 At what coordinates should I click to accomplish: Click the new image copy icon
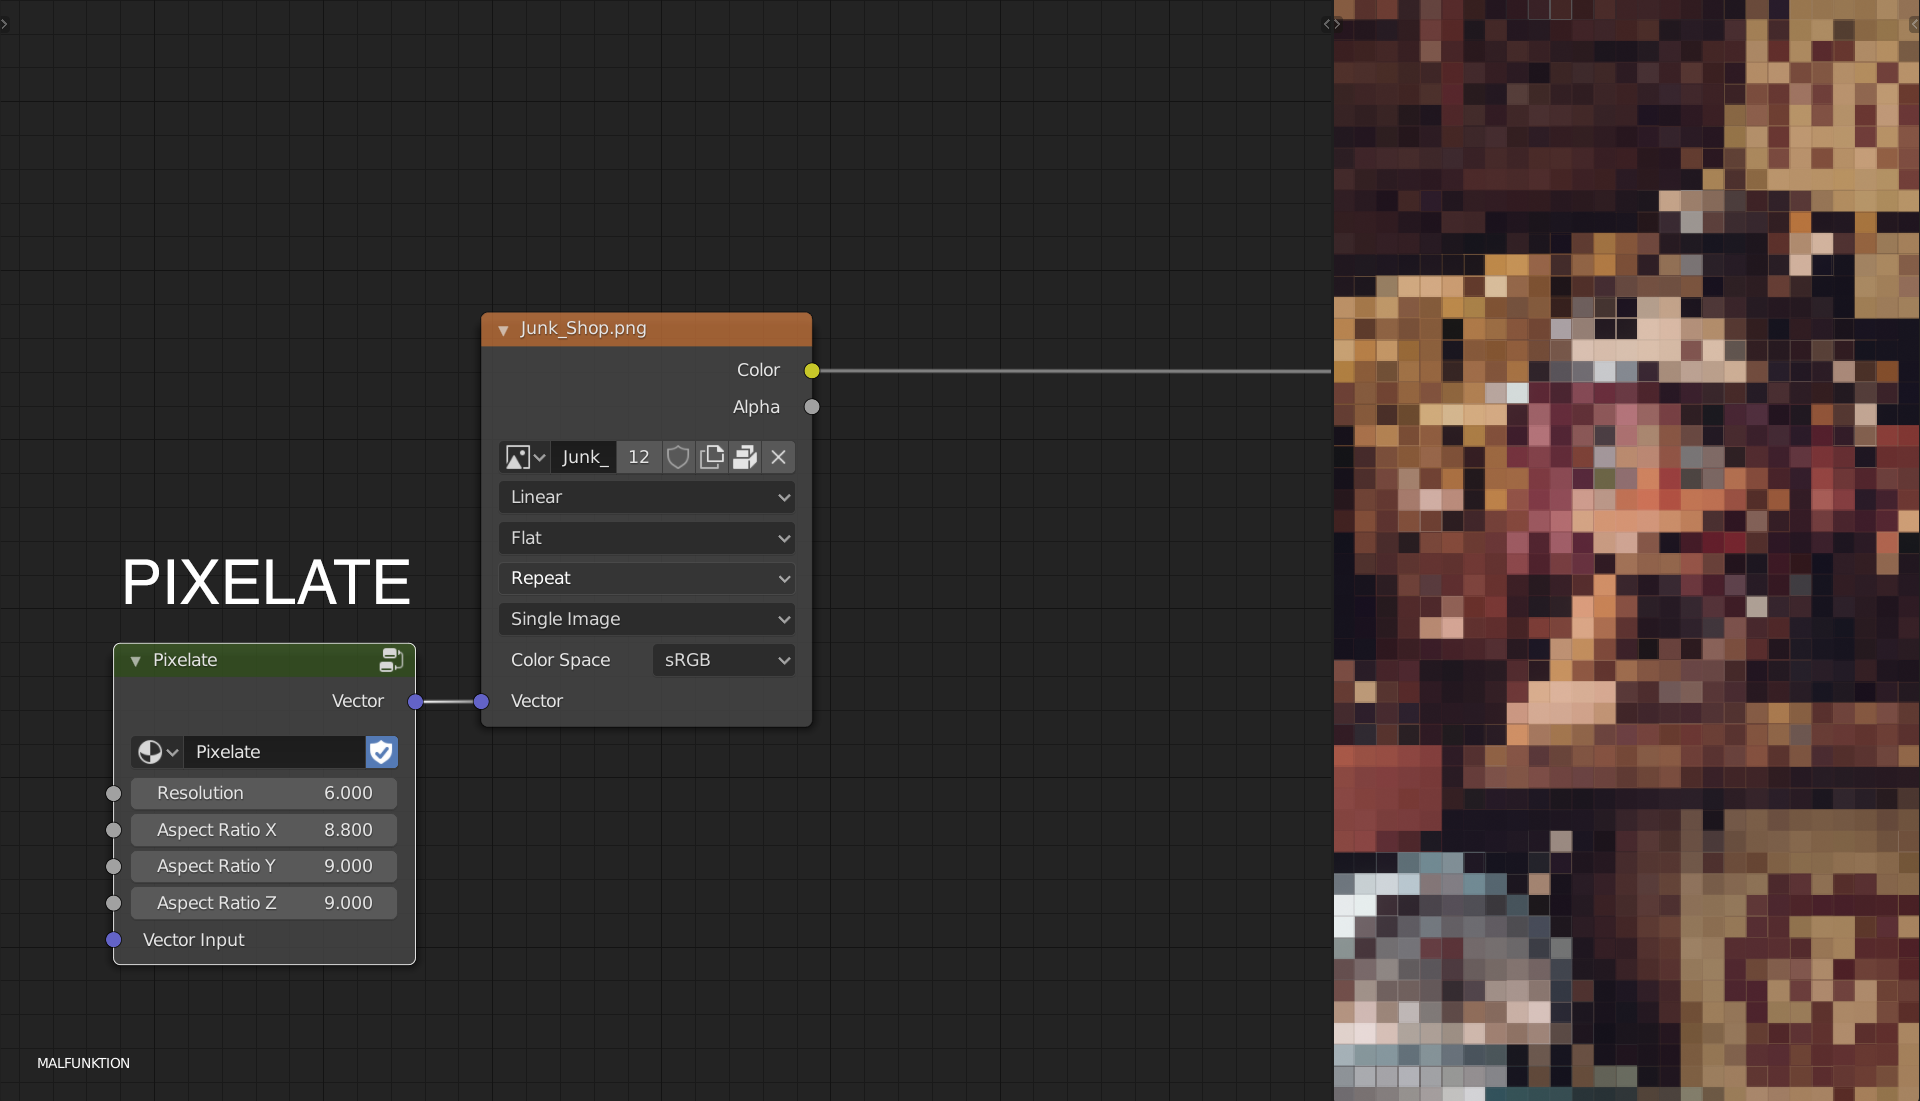(x=711, y=457)
